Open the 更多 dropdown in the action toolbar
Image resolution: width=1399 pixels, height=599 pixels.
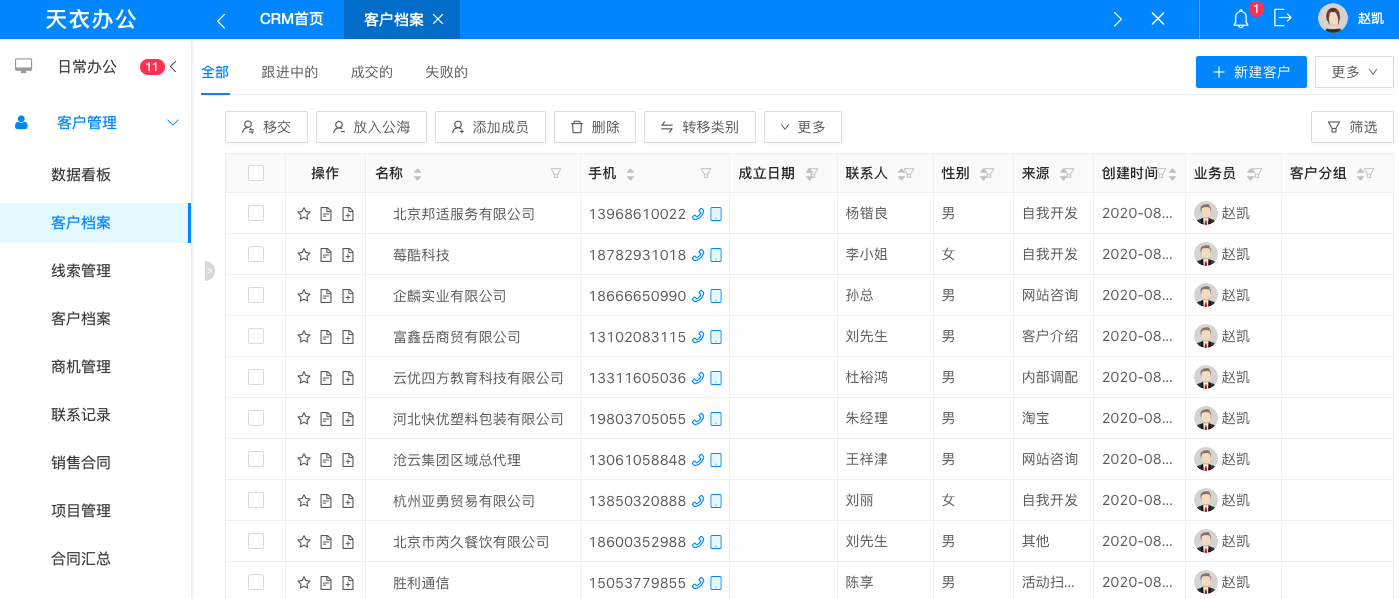tap(803, 127)
